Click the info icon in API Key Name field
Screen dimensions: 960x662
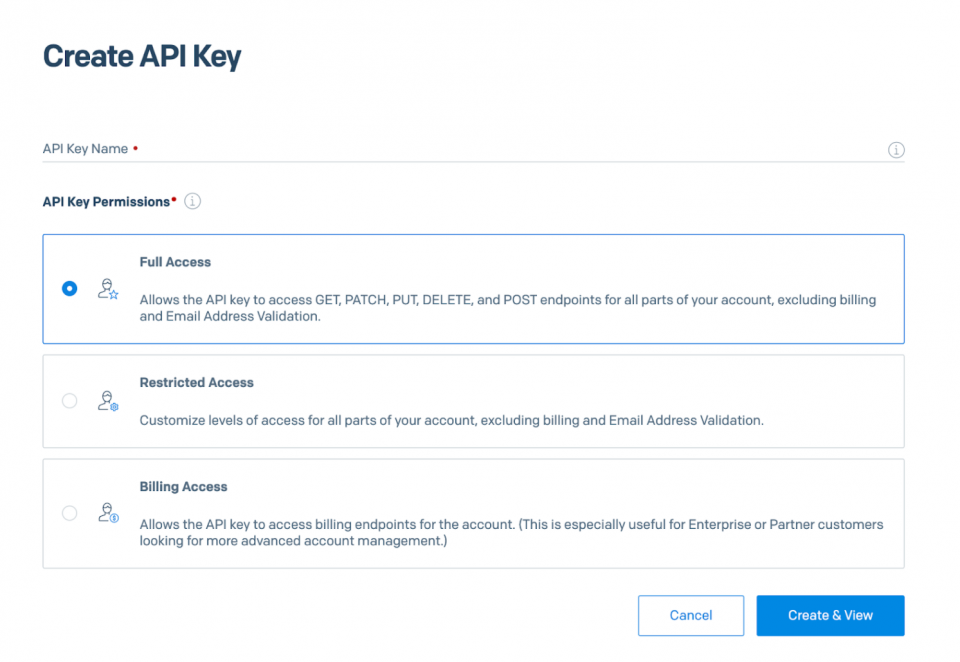pos(896,150)
